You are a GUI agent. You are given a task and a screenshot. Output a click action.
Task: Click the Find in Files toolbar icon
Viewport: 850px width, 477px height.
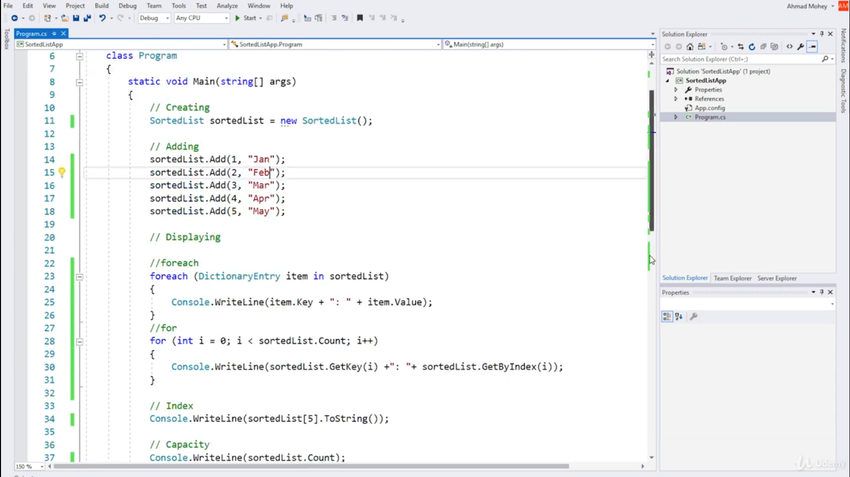(285, 18)
